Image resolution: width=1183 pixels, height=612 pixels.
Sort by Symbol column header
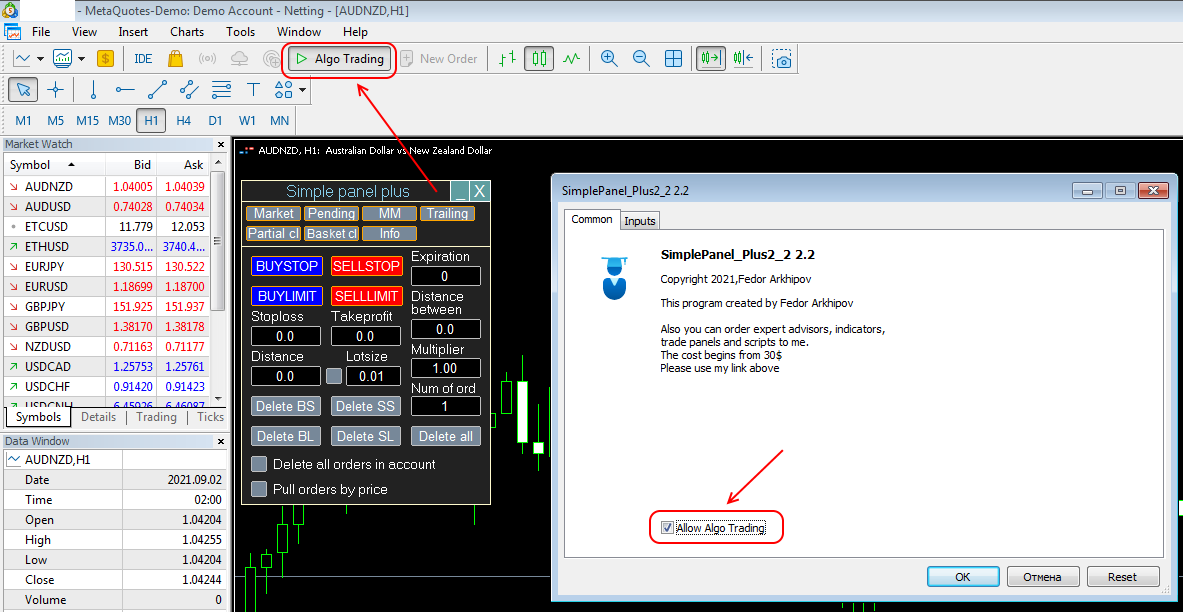coord(54,164)
